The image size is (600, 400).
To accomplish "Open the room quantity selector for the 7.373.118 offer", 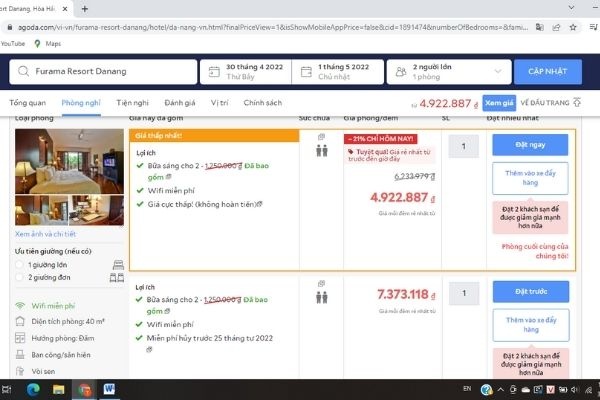I will pyautogui.click(x=463, y=293).
